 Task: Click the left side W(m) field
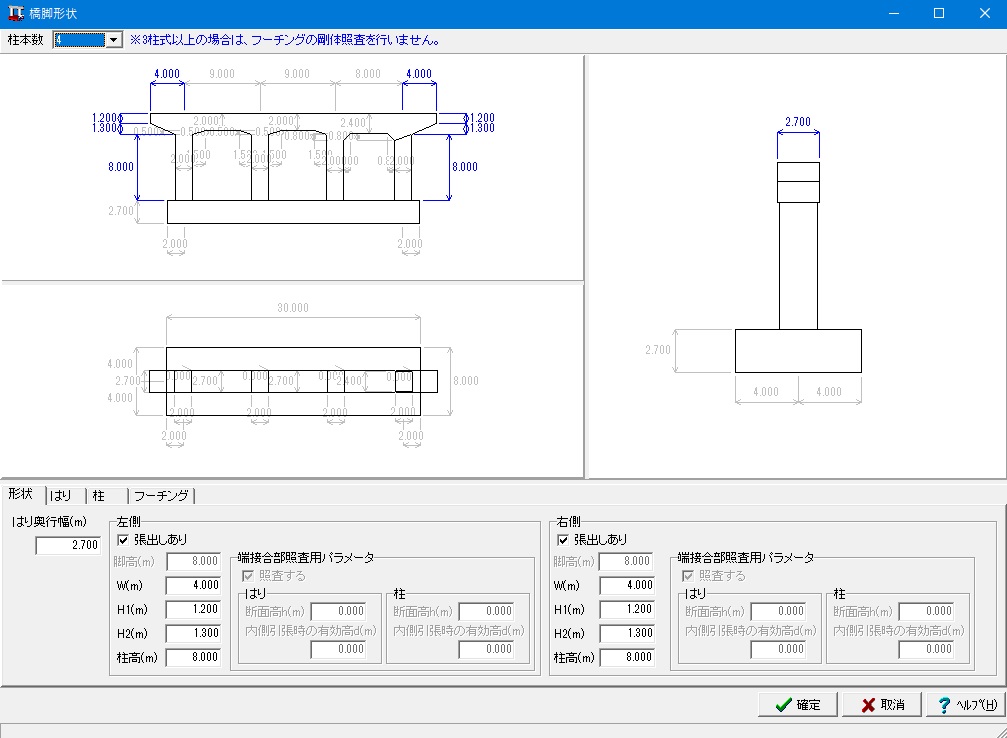[193, 586]
